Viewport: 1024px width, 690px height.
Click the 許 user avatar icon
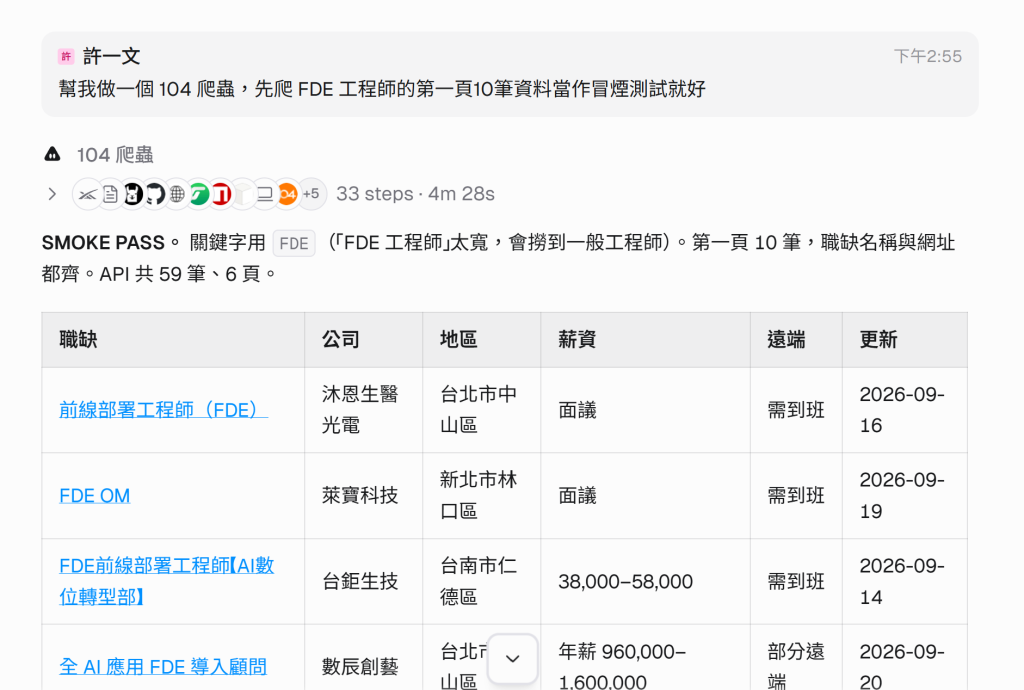pos(66,57)
